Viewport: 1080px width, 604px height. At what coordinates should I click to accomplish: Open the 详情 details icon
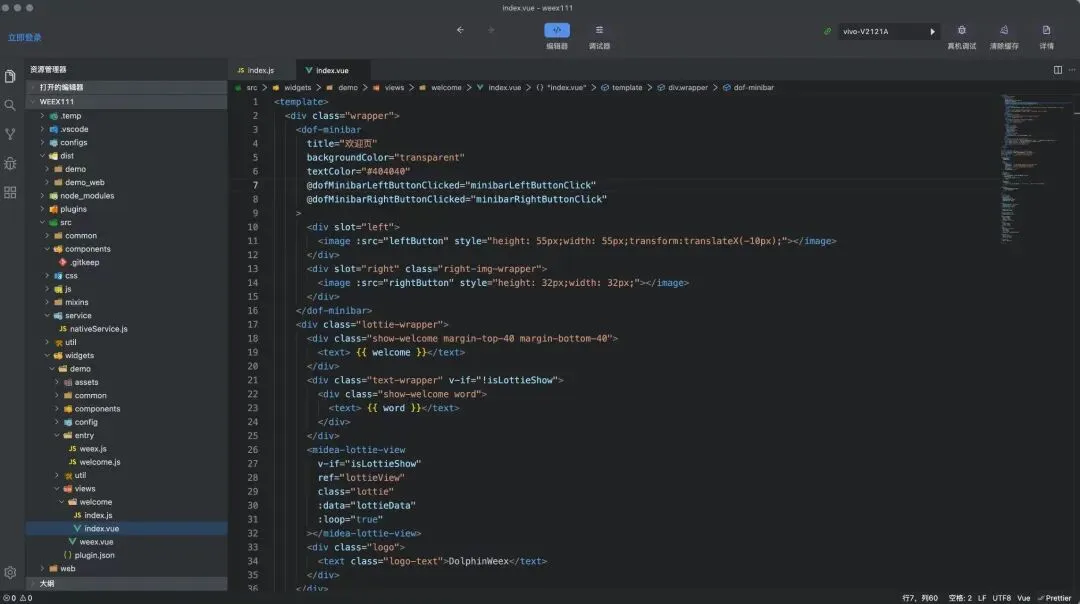[1046, 37]
